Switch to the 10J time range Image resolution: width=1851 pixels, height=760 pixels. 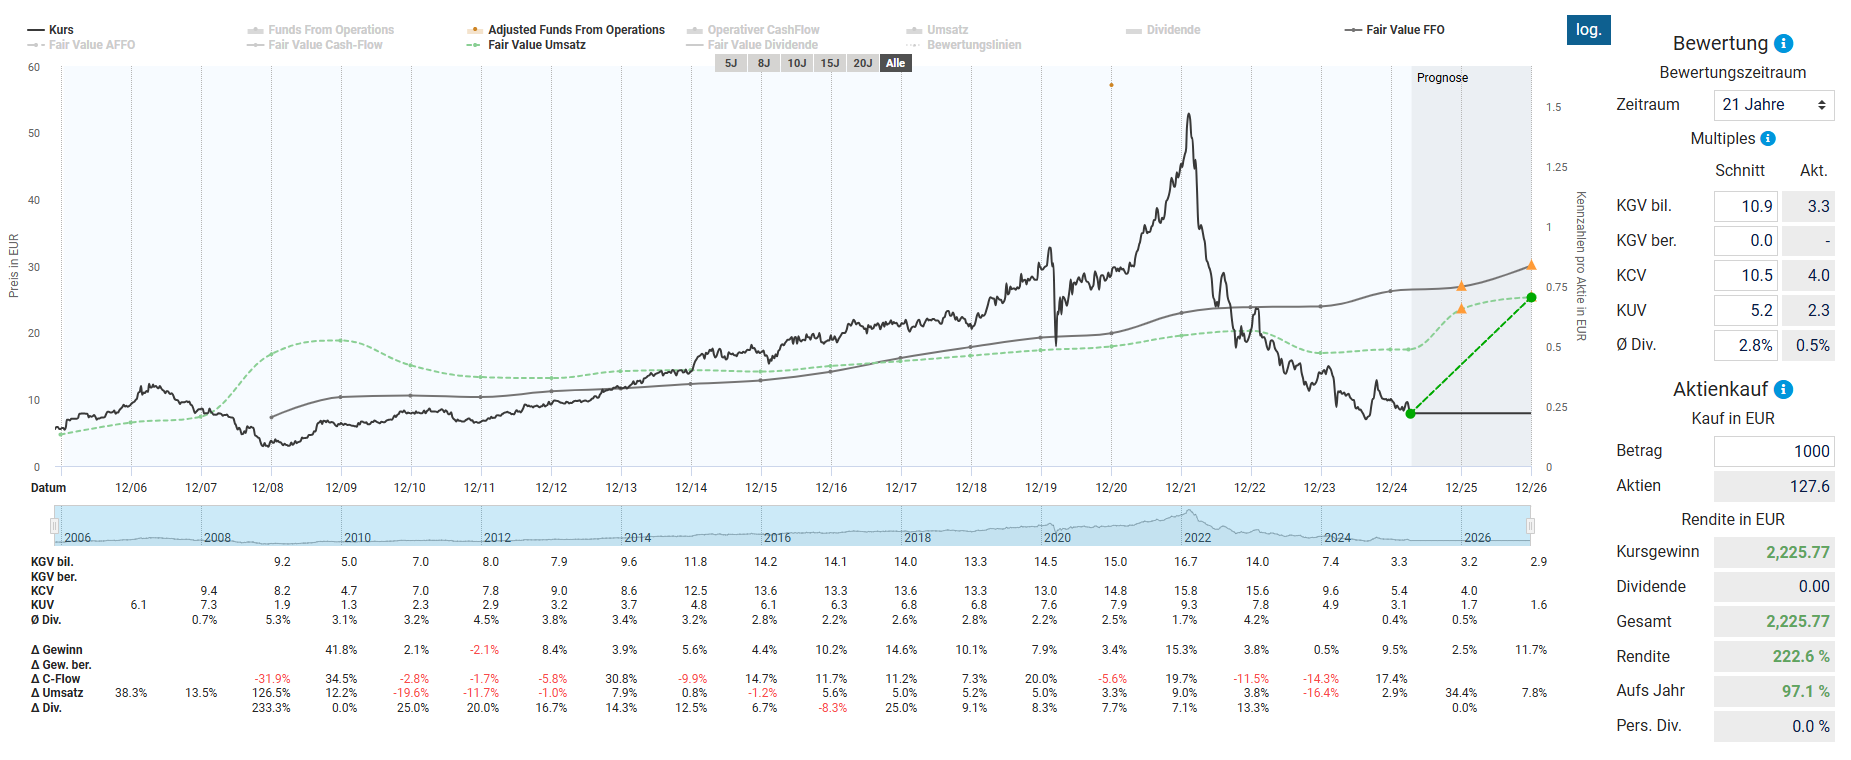click(x=796, y=63)
